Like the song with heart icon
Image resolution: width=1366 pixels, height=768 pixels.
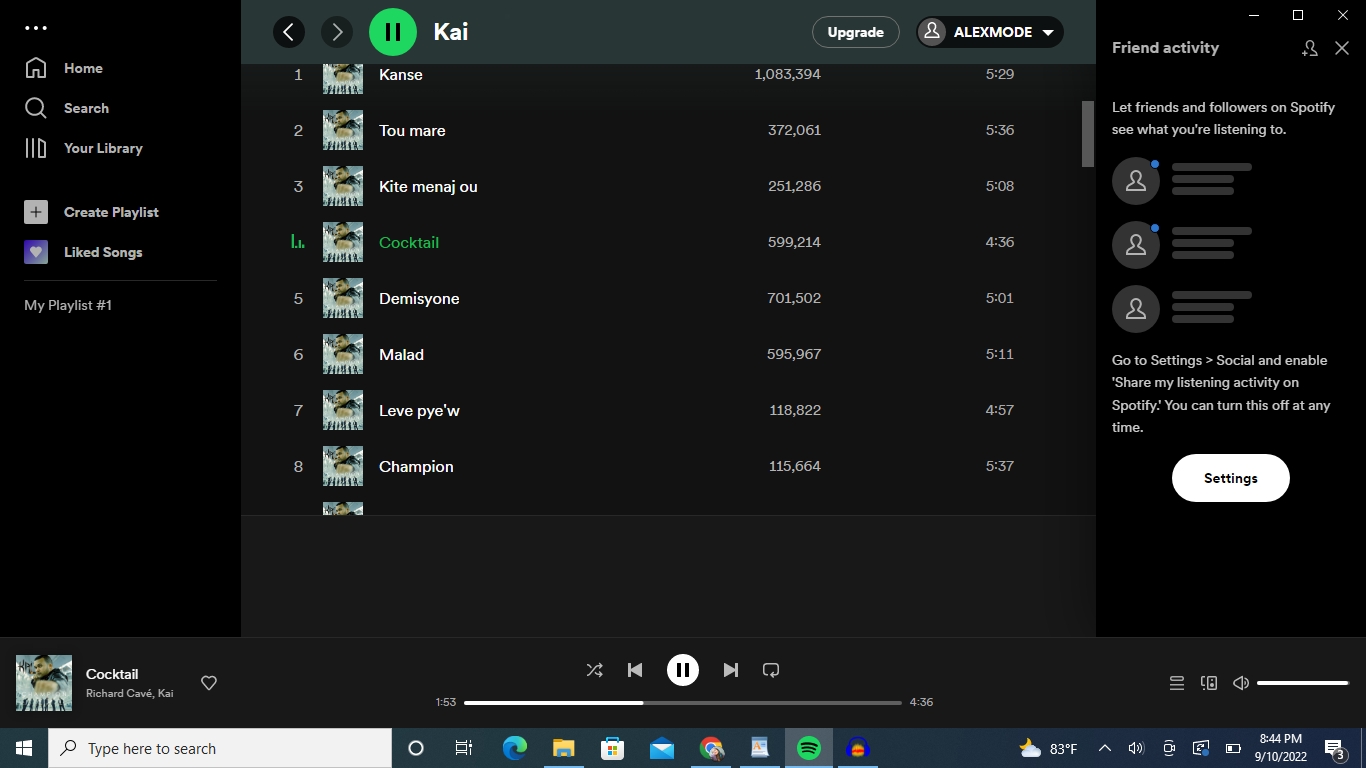[209, 683]
